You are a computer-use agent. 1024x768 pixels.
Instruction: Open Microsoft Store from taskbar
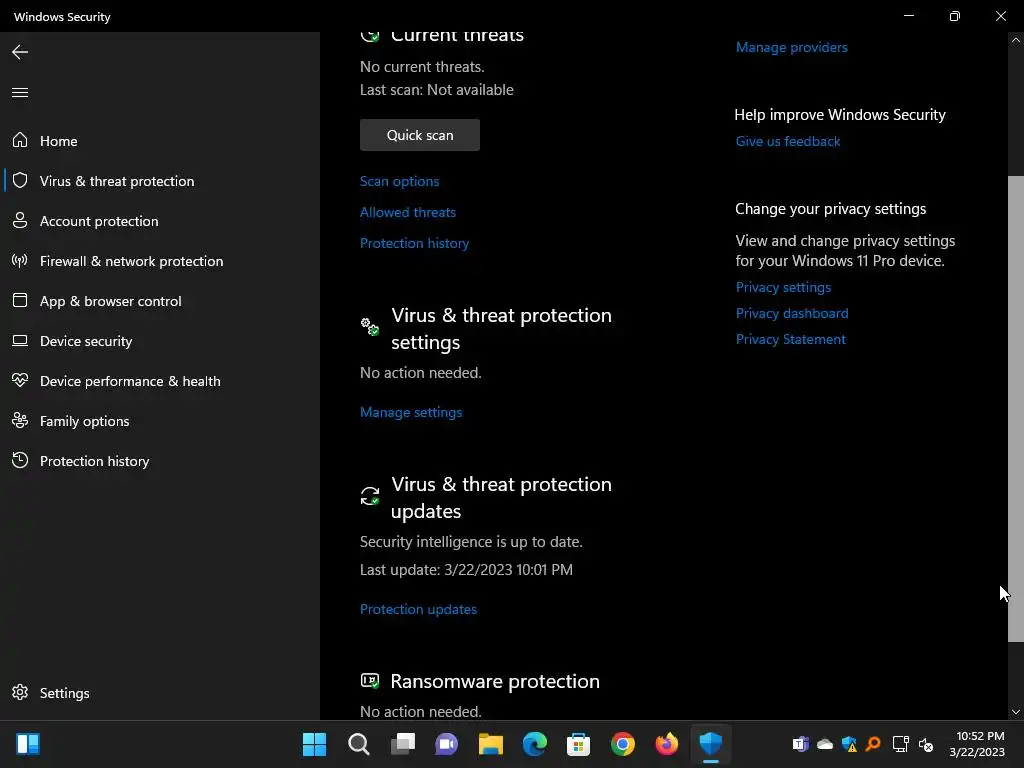point(579,744)
